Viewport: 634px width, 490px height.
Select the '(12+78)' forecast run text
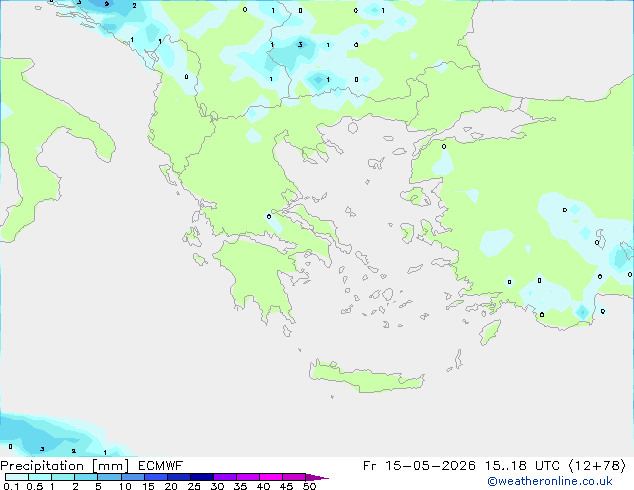coord(597,466)
